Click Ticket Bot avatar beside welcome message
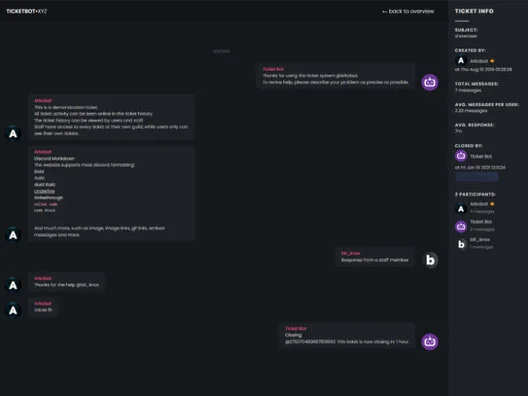528x396 pixels. (x=430, y=82)
